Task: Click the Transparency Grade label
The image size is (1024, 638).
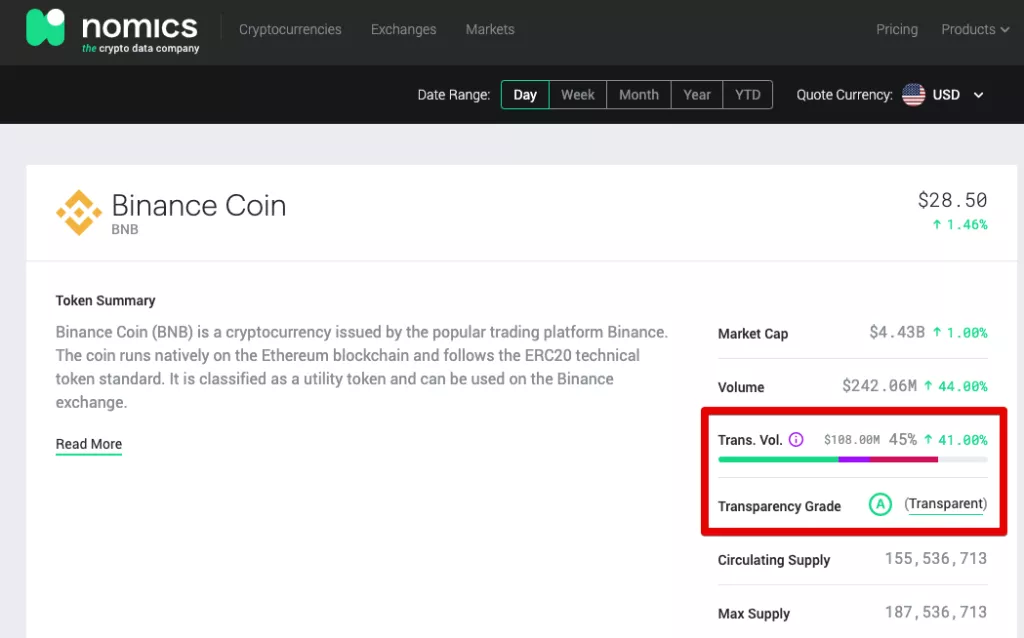Action: pos(779,506)
